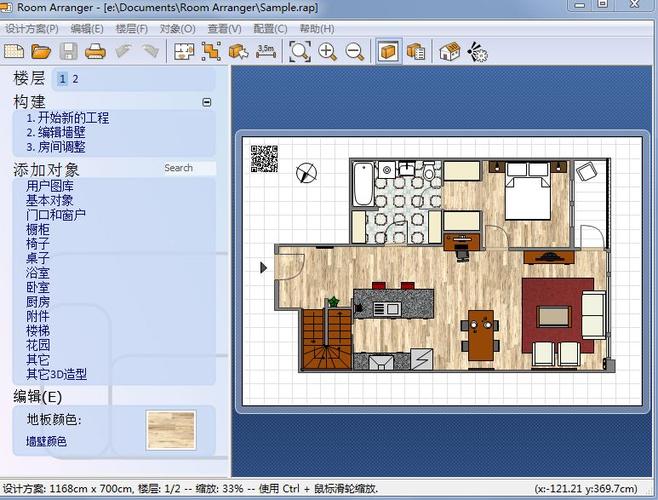Click the Print toolbar icon

point(95,52)
